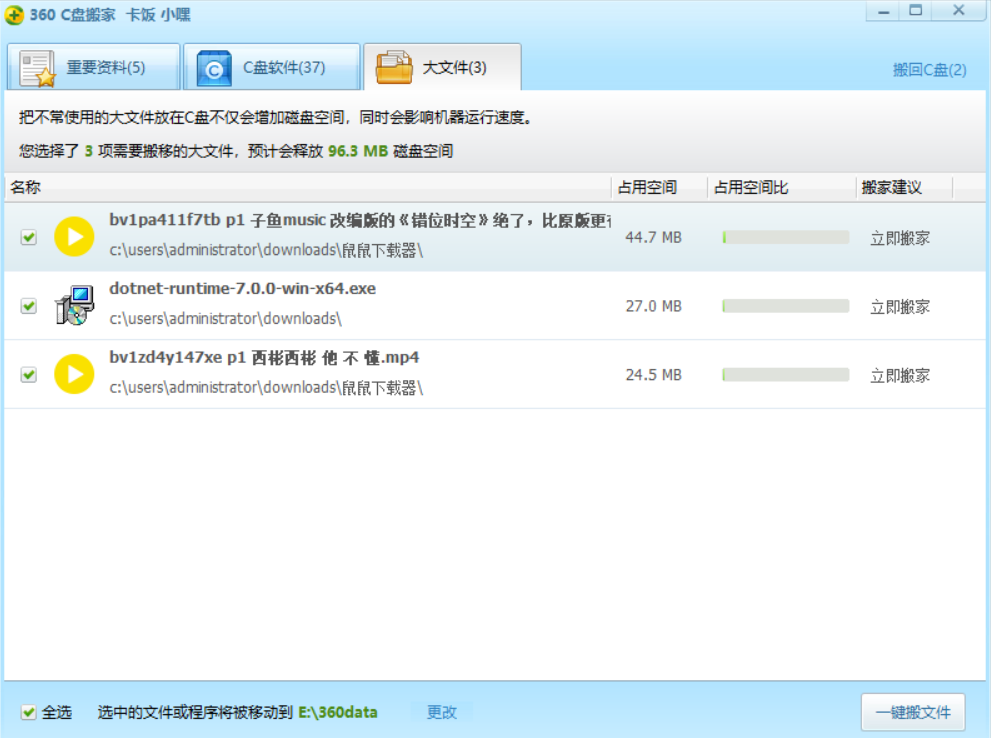Click the 24.5 MB size value

click(654, 375)
